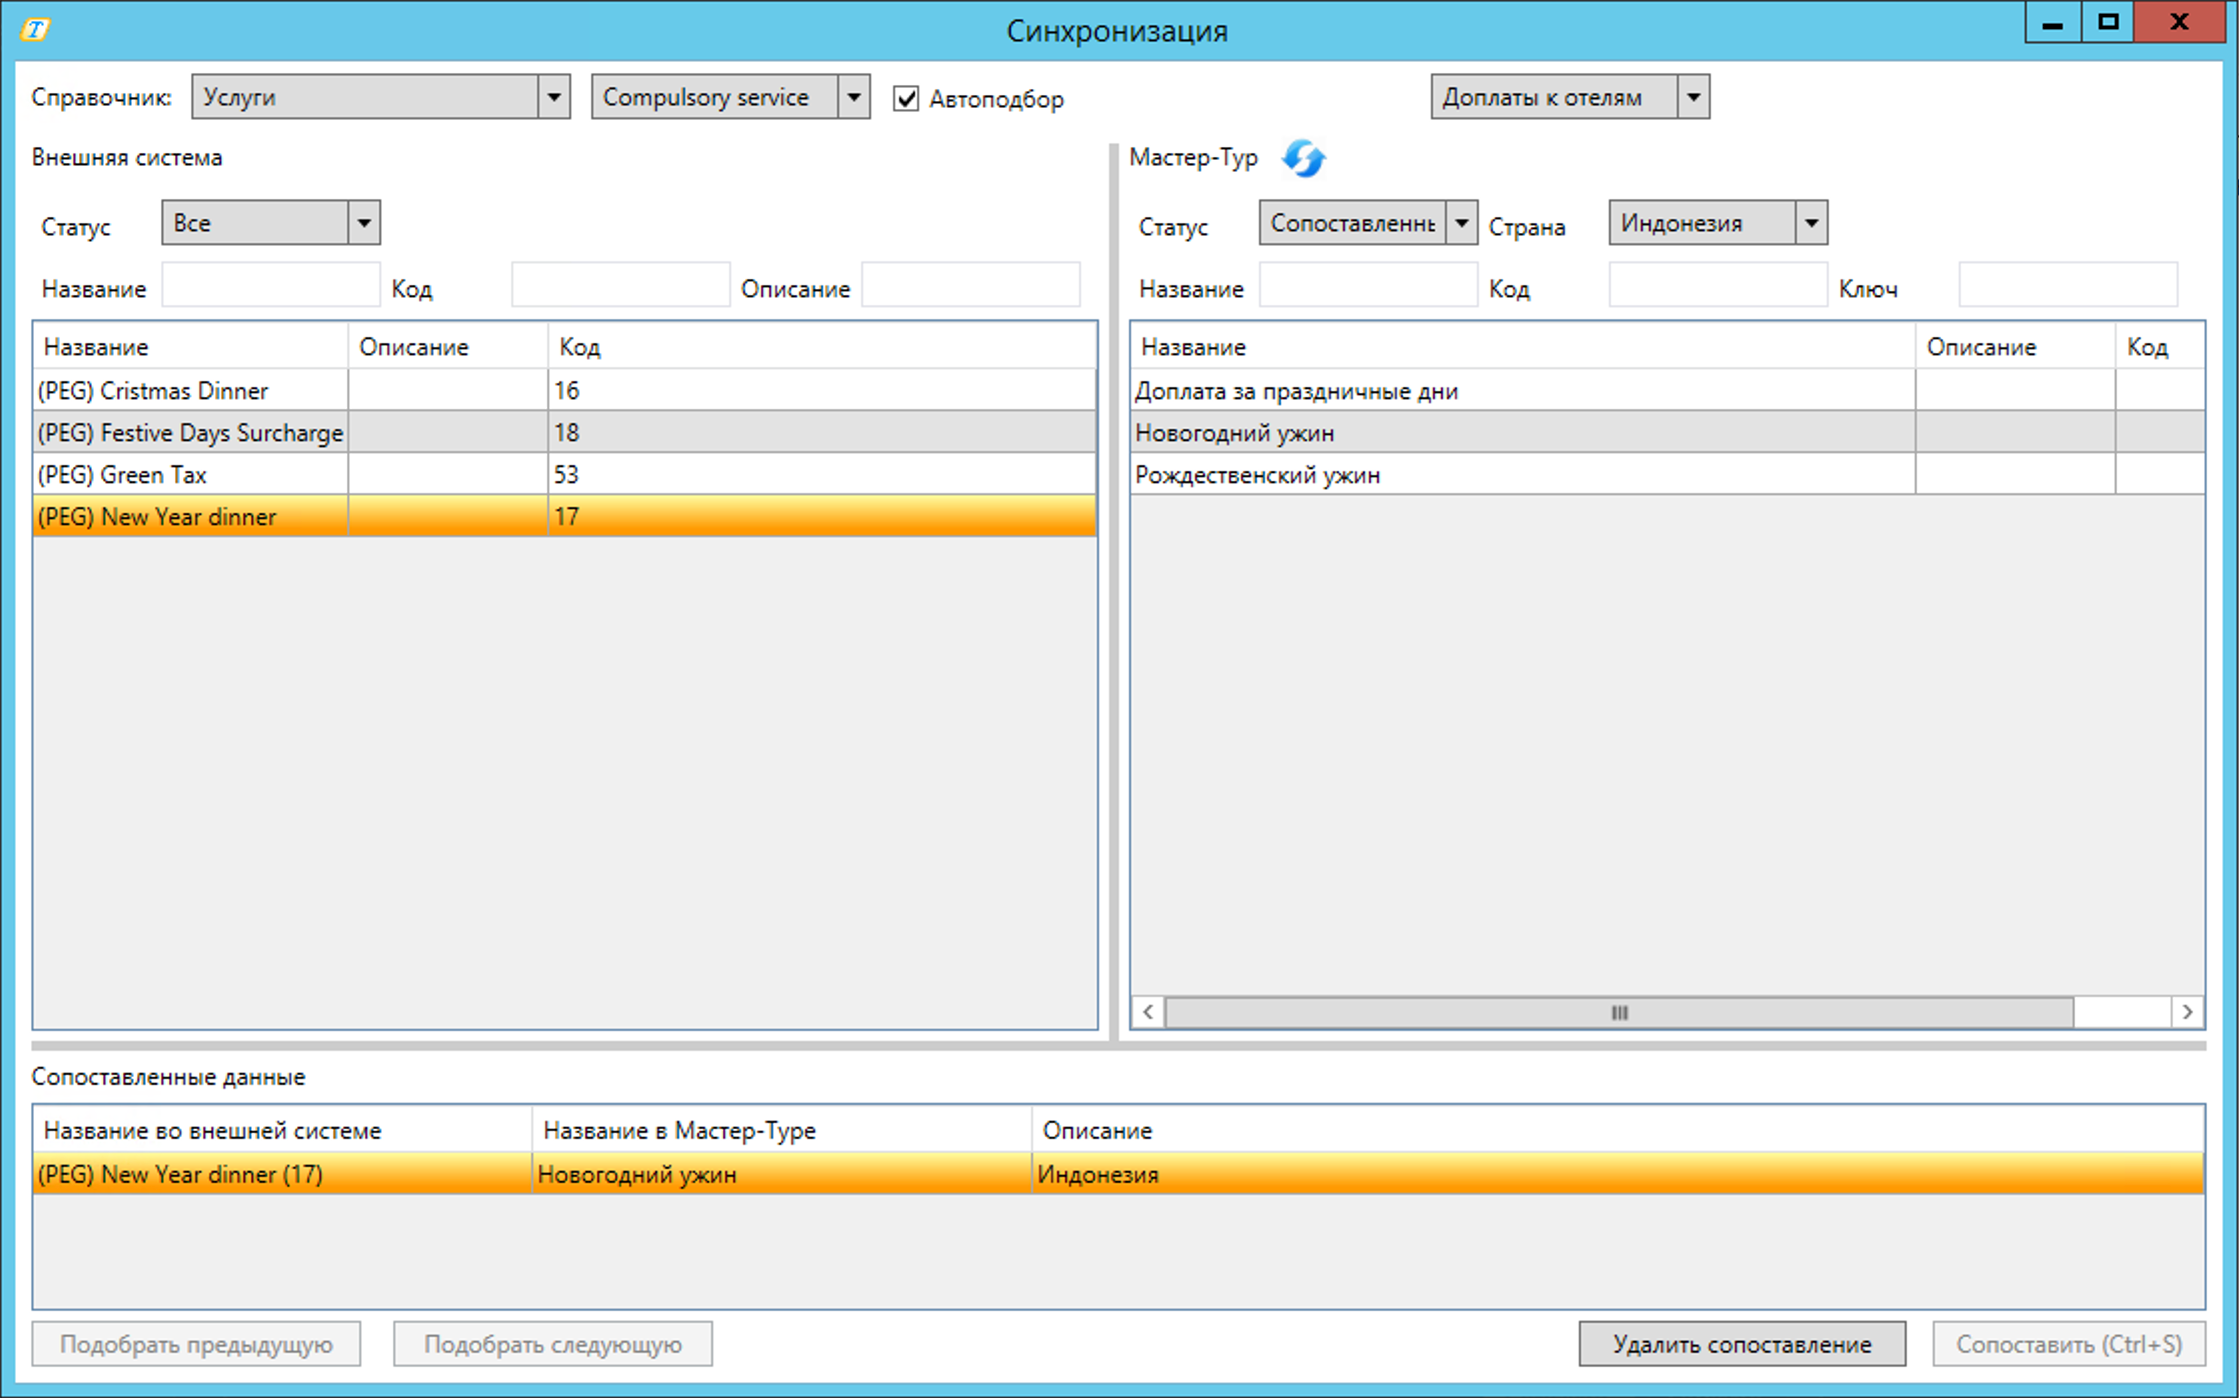Click the app logo in the title bar
The width and height of the screenshot is (2239, 1398).
pos(35,29)
